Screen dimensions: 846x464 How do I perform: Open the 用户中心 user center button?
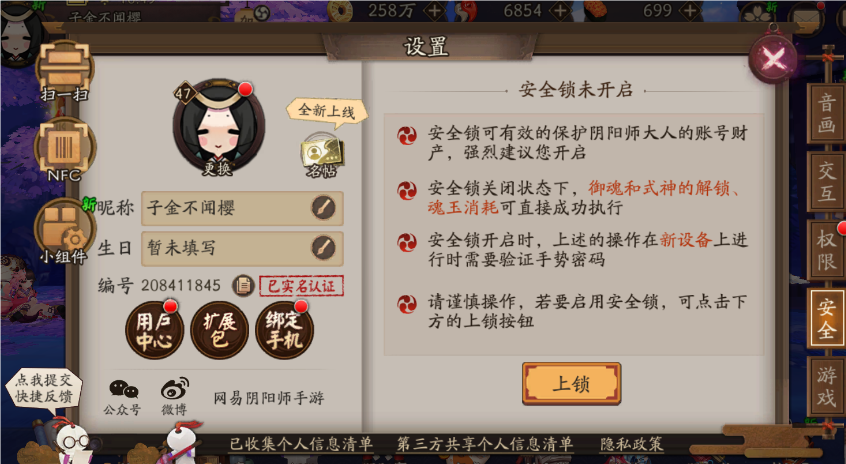click(x=154, y=330)
